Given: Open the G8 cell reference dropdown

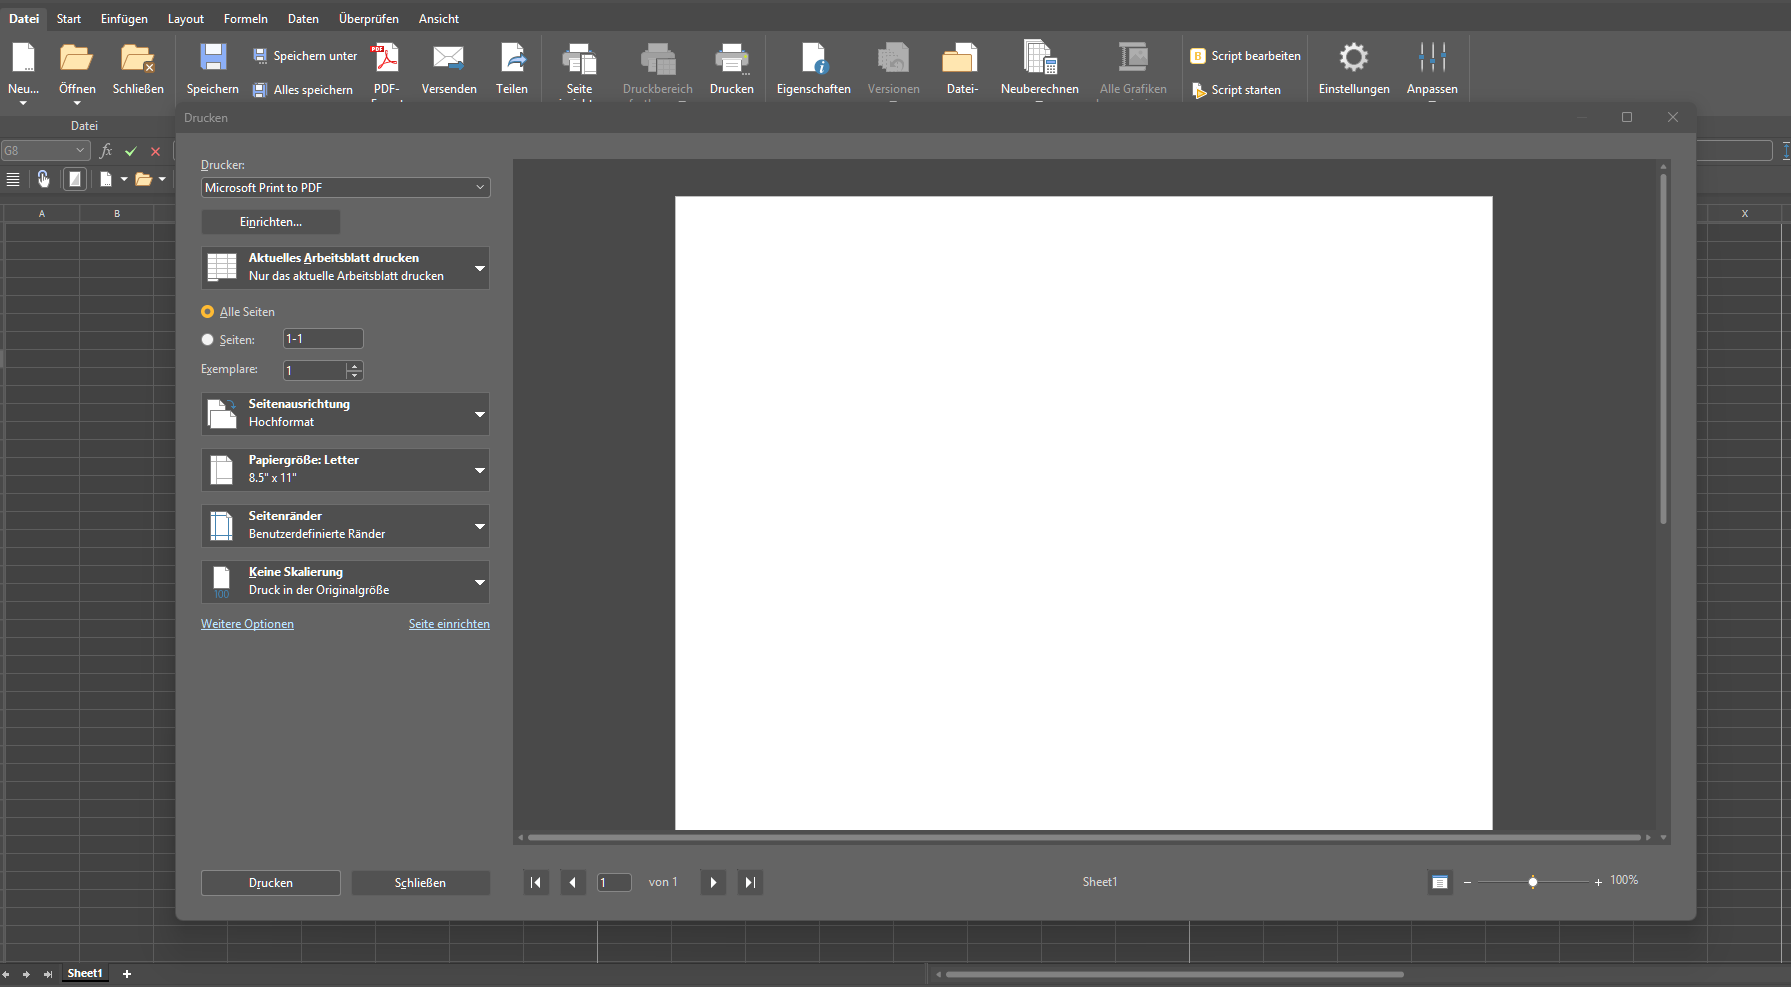Looking at the screenshot, I should pyautogui.click(x=80, y=151).
